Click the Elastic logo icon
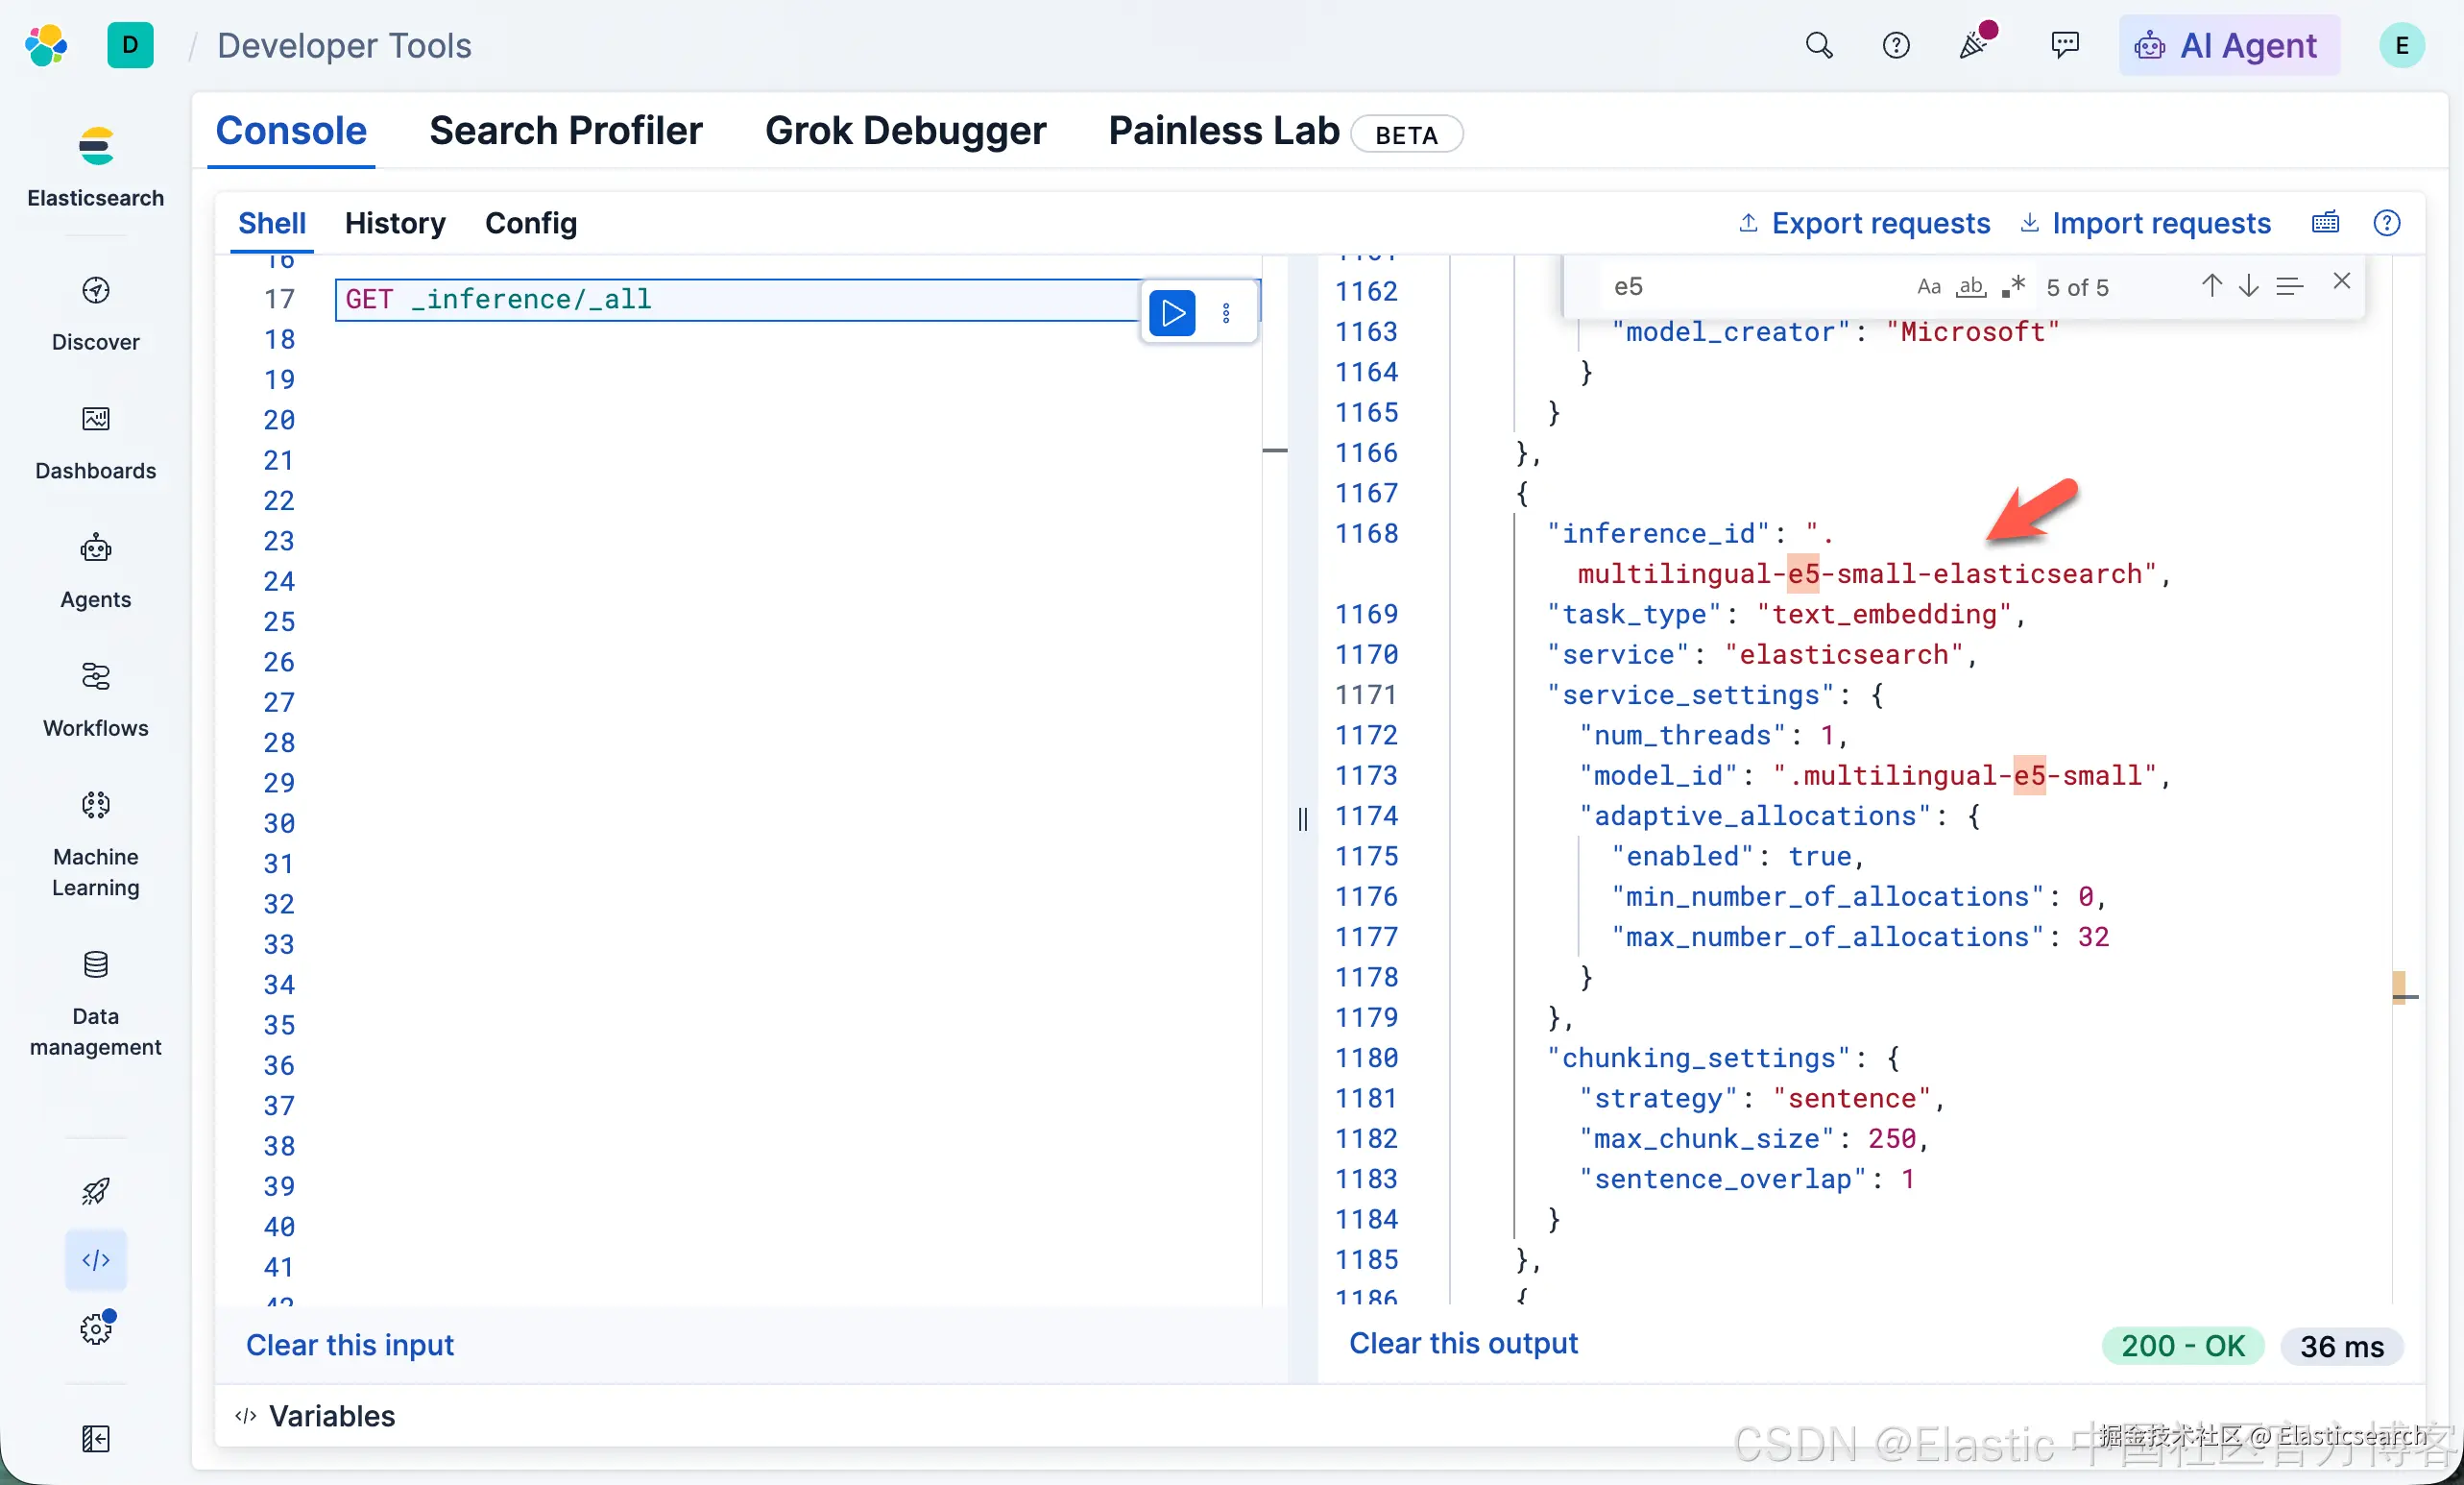 point(46,46)
